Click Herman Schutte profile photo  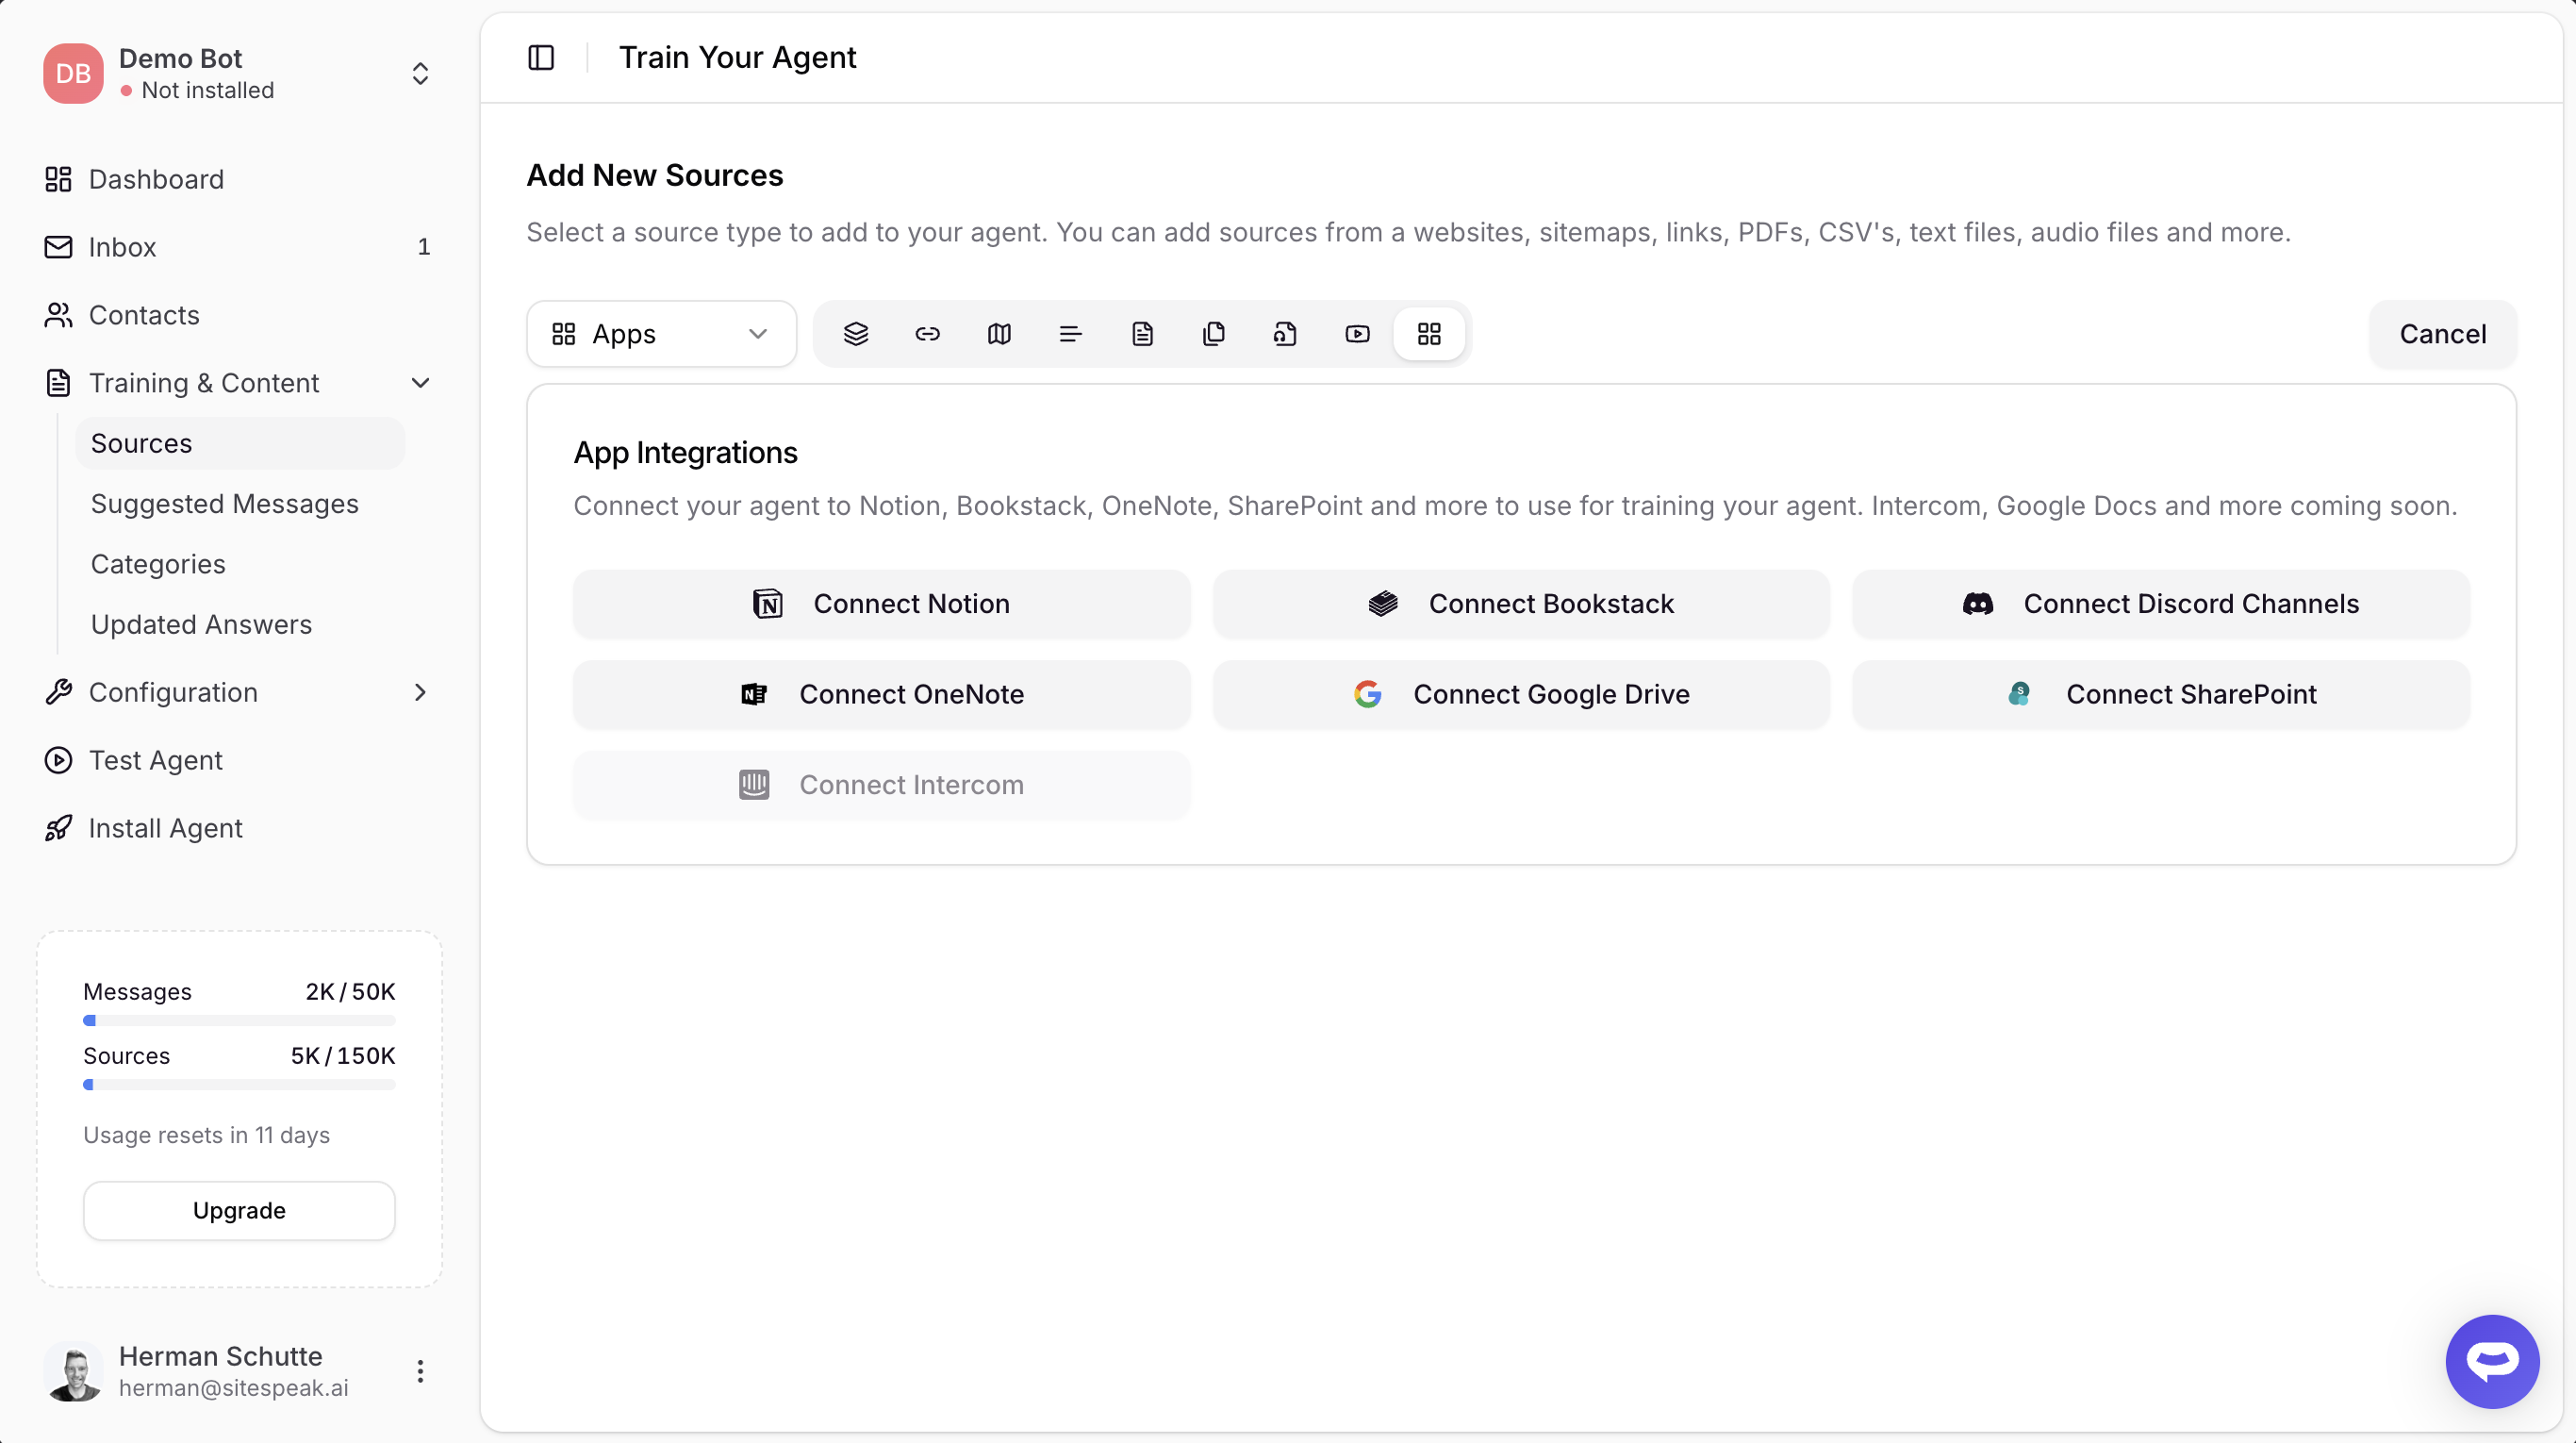73,1371
